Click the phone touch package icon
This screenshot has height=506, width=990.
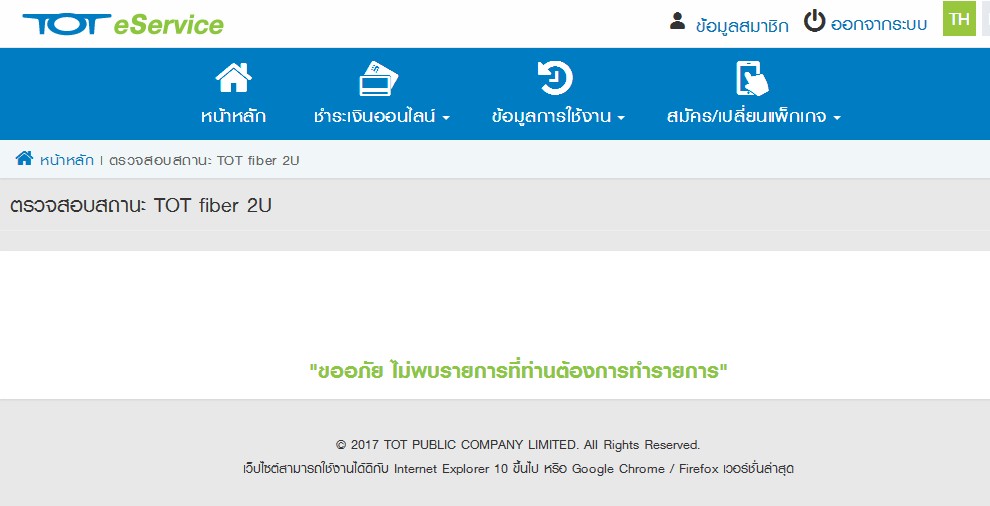pos(752,78)
